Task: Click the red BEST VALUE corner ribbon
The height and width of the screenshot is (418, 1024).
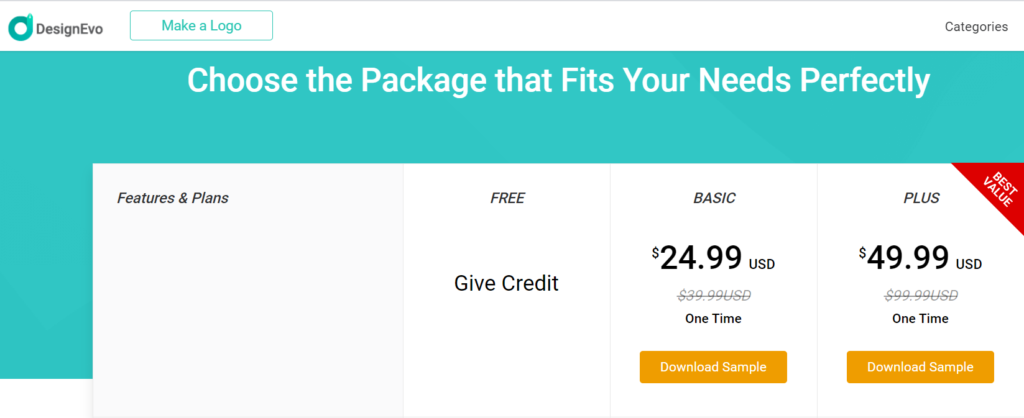Action: (997, 190)
